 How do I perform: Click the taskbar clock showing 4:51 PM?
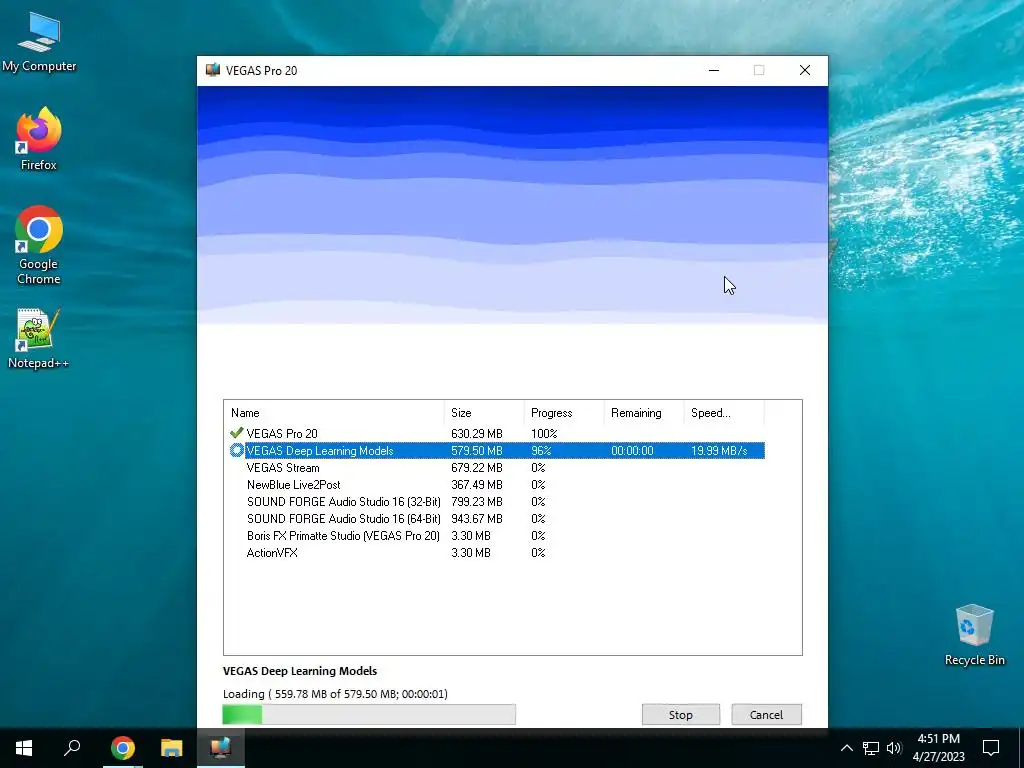pos(938,748)
